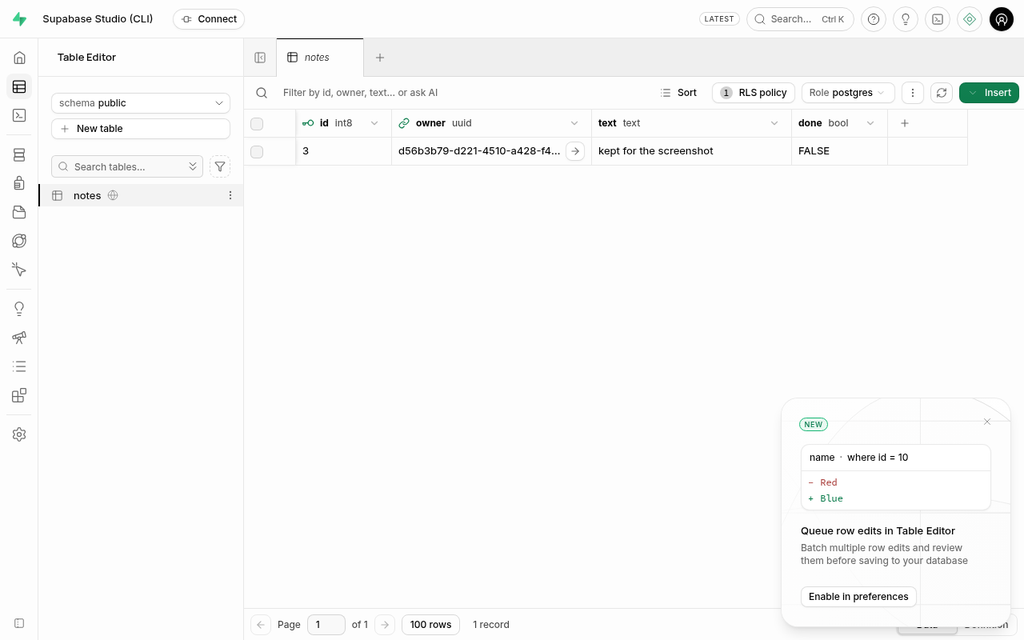Screen dimensions: 1024x640
Task: Switch to the notes tab
Action: pos(320,57)
